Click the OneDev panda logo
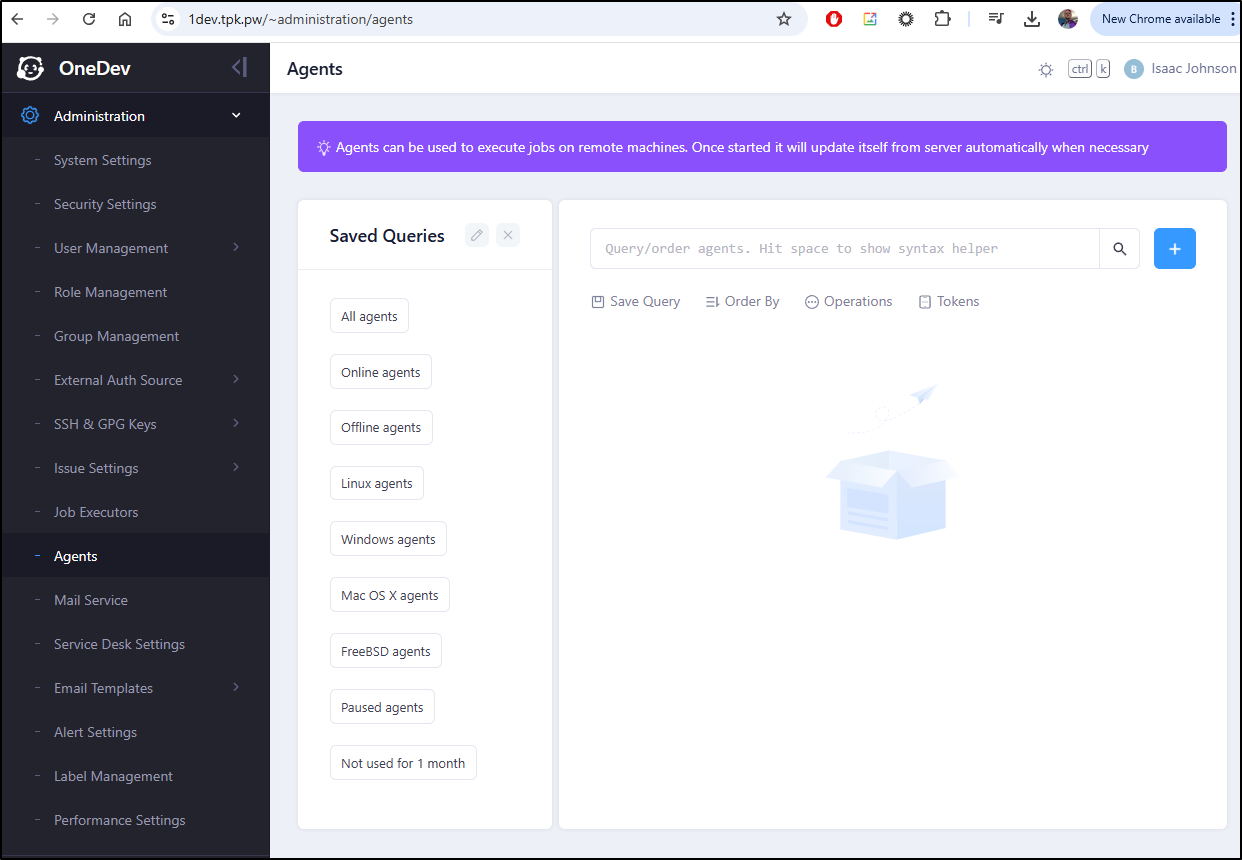This screenshot has width=1242, height=860. click(x=31, y=68)
